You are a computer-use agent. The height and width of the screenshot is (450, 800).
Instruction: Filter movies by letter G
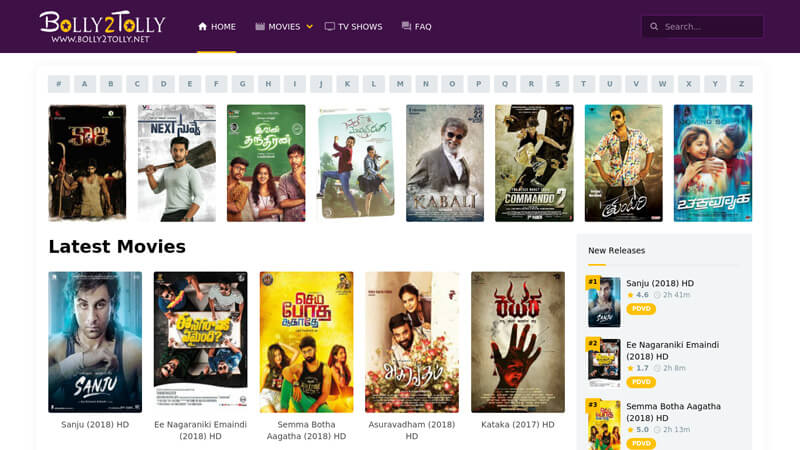pos(242,84)
